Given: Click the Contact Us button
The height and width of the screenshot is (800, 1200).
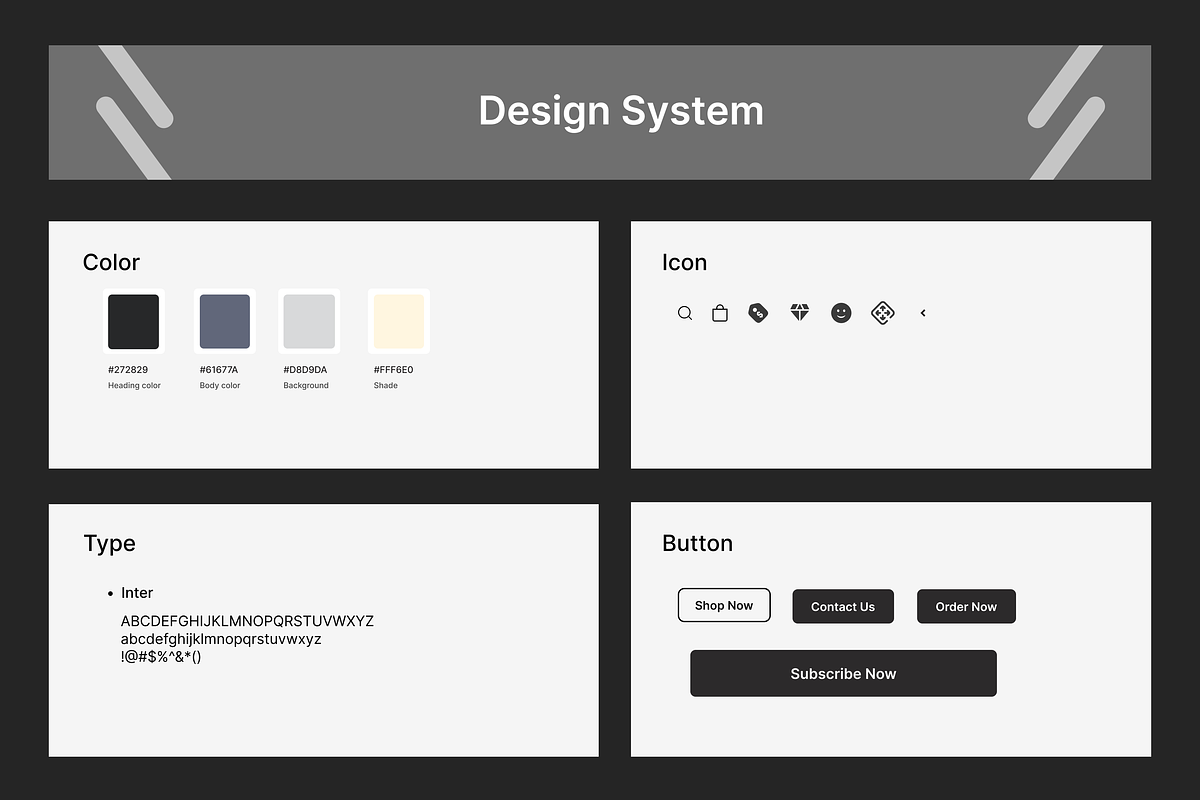Looking at the screenshot, I should coord(843,606).
